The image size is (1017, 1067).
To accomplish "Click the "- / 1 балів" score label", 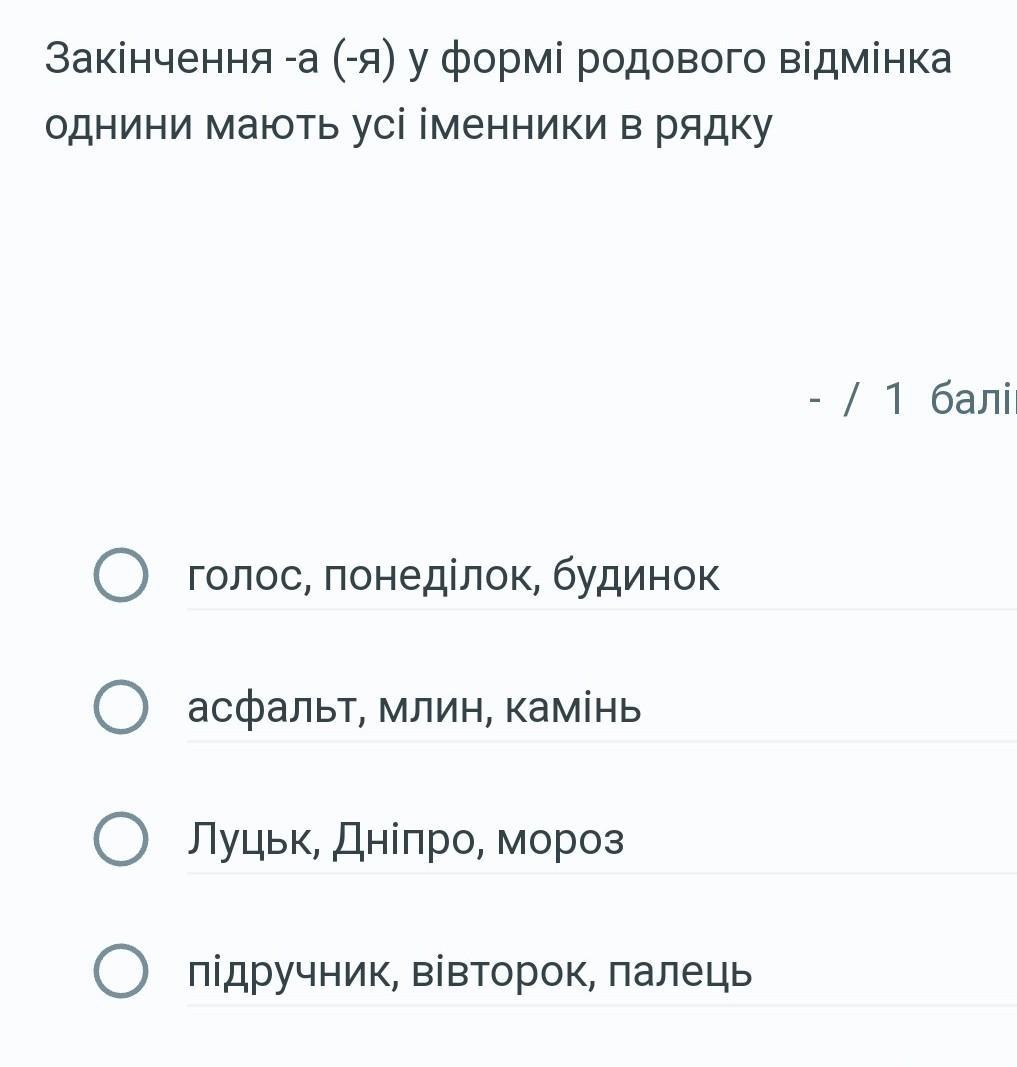I will click(910, 399).
